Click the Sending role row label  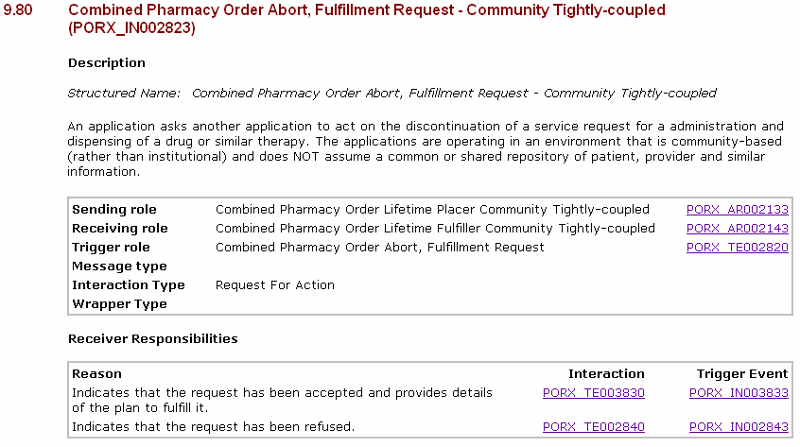point(114,210)
